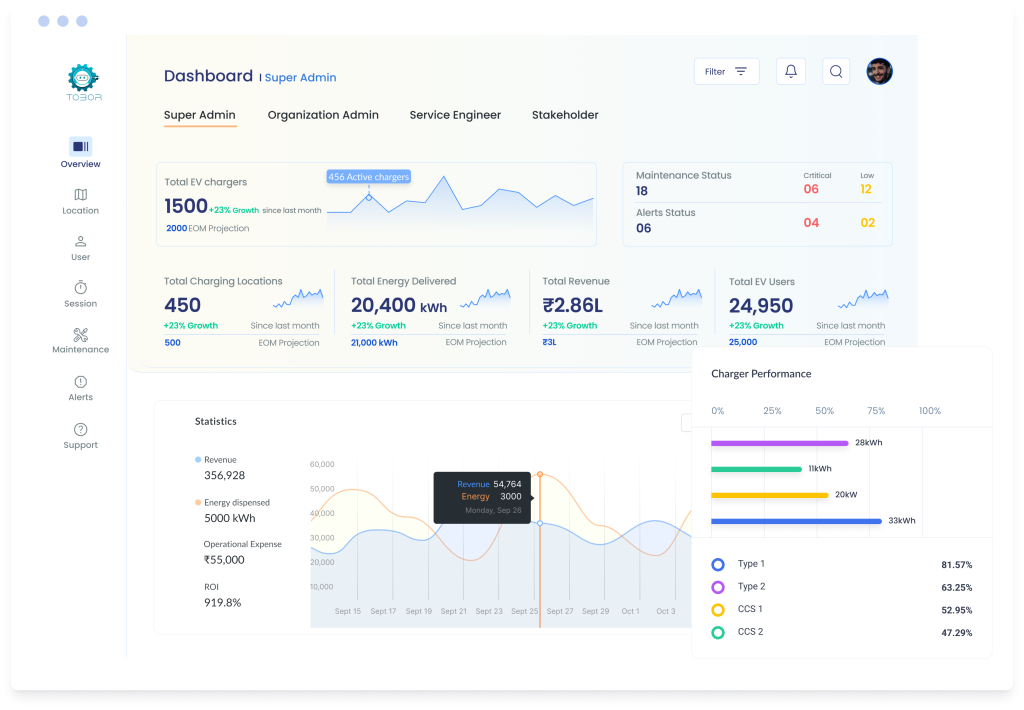Click the CCS 2 percentage 47.29%
This screenshot has width=1024, height=710.
[x=957, y=633]
